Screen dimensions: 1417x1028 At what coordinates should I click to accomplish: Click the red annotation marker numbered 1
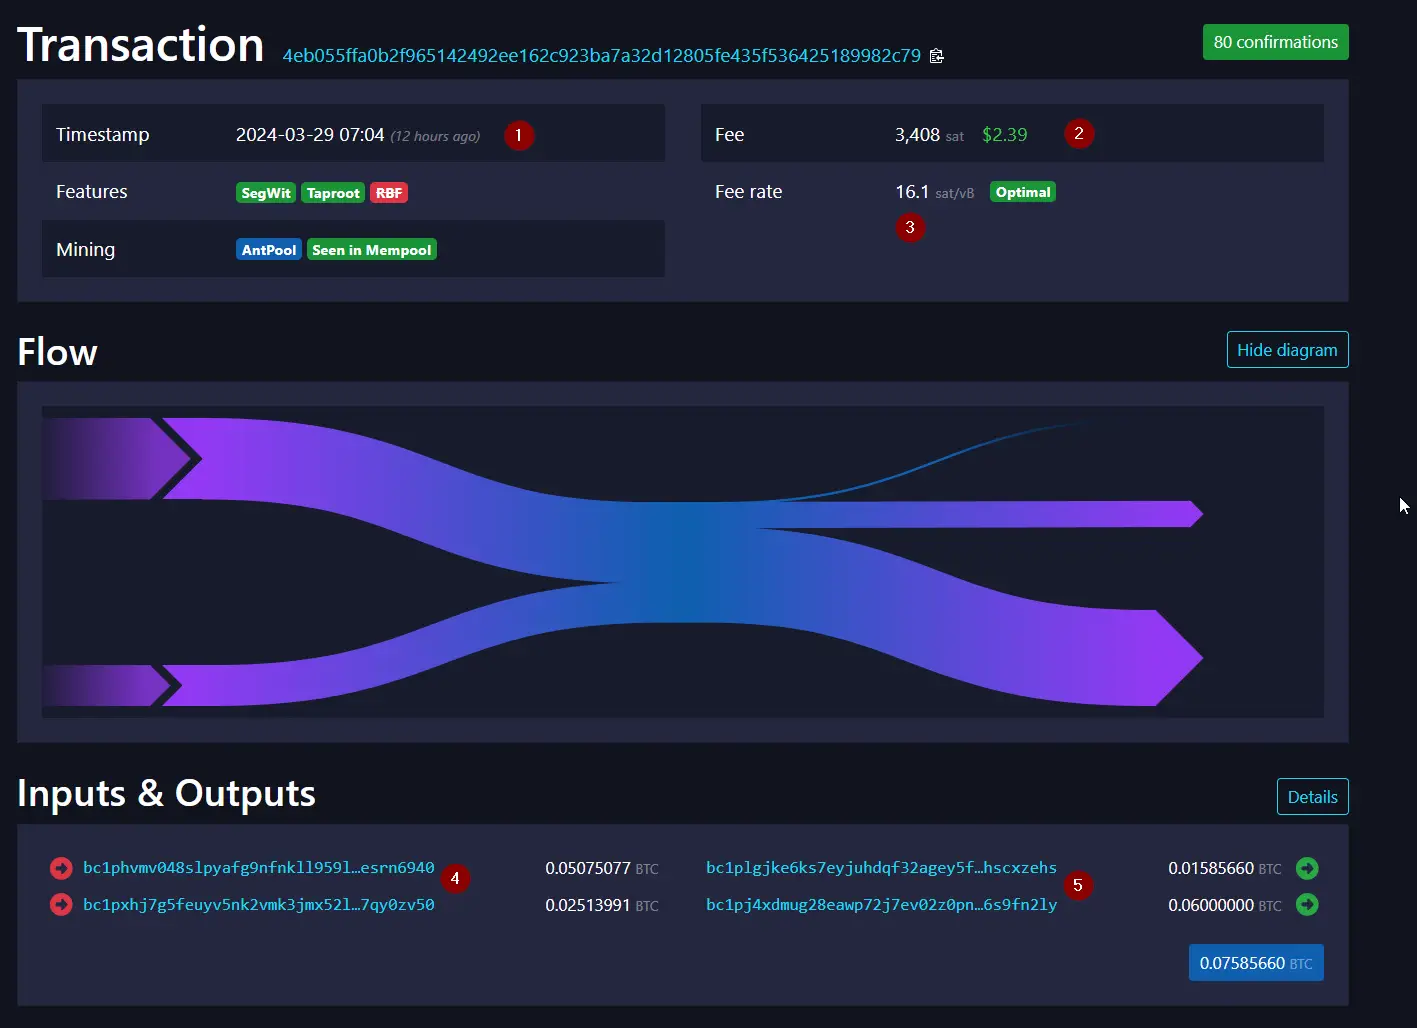(x=519, y=135)
